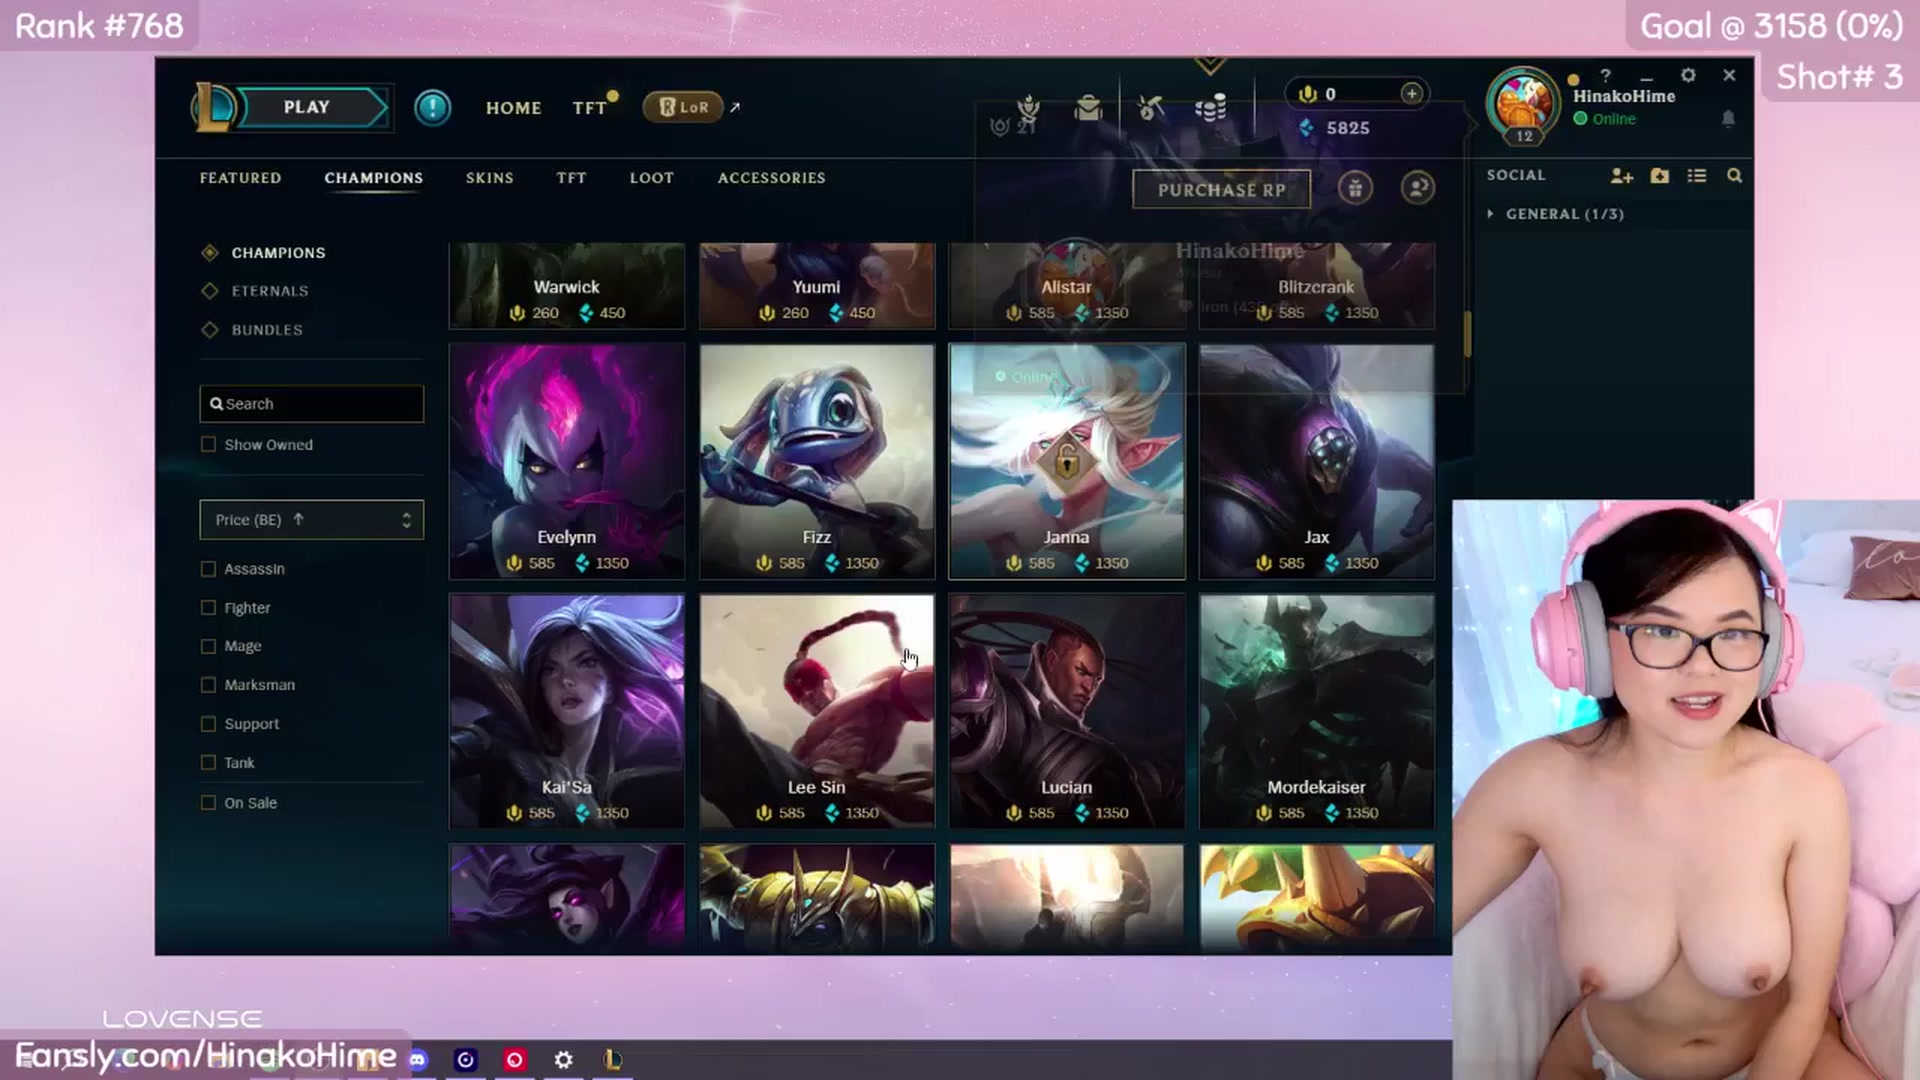This screenshot has width=1920, height=1080.
Task: Open the Lee Sin champion card
Action: pyautogui.click(x=817, y=712)
